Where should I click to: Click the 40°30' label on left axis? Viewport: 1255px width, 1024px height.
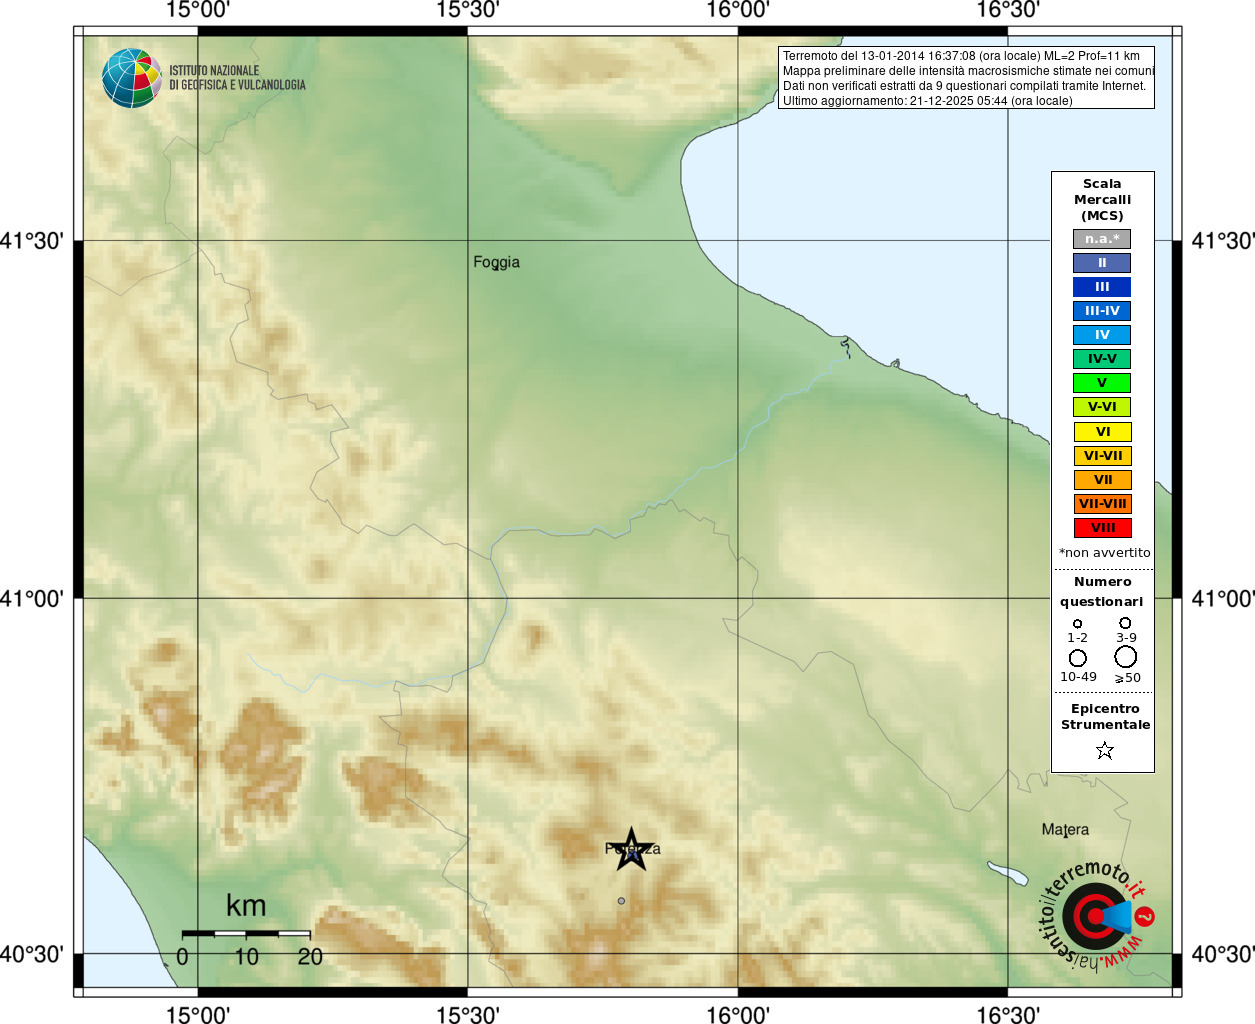[x=32, y=954]
